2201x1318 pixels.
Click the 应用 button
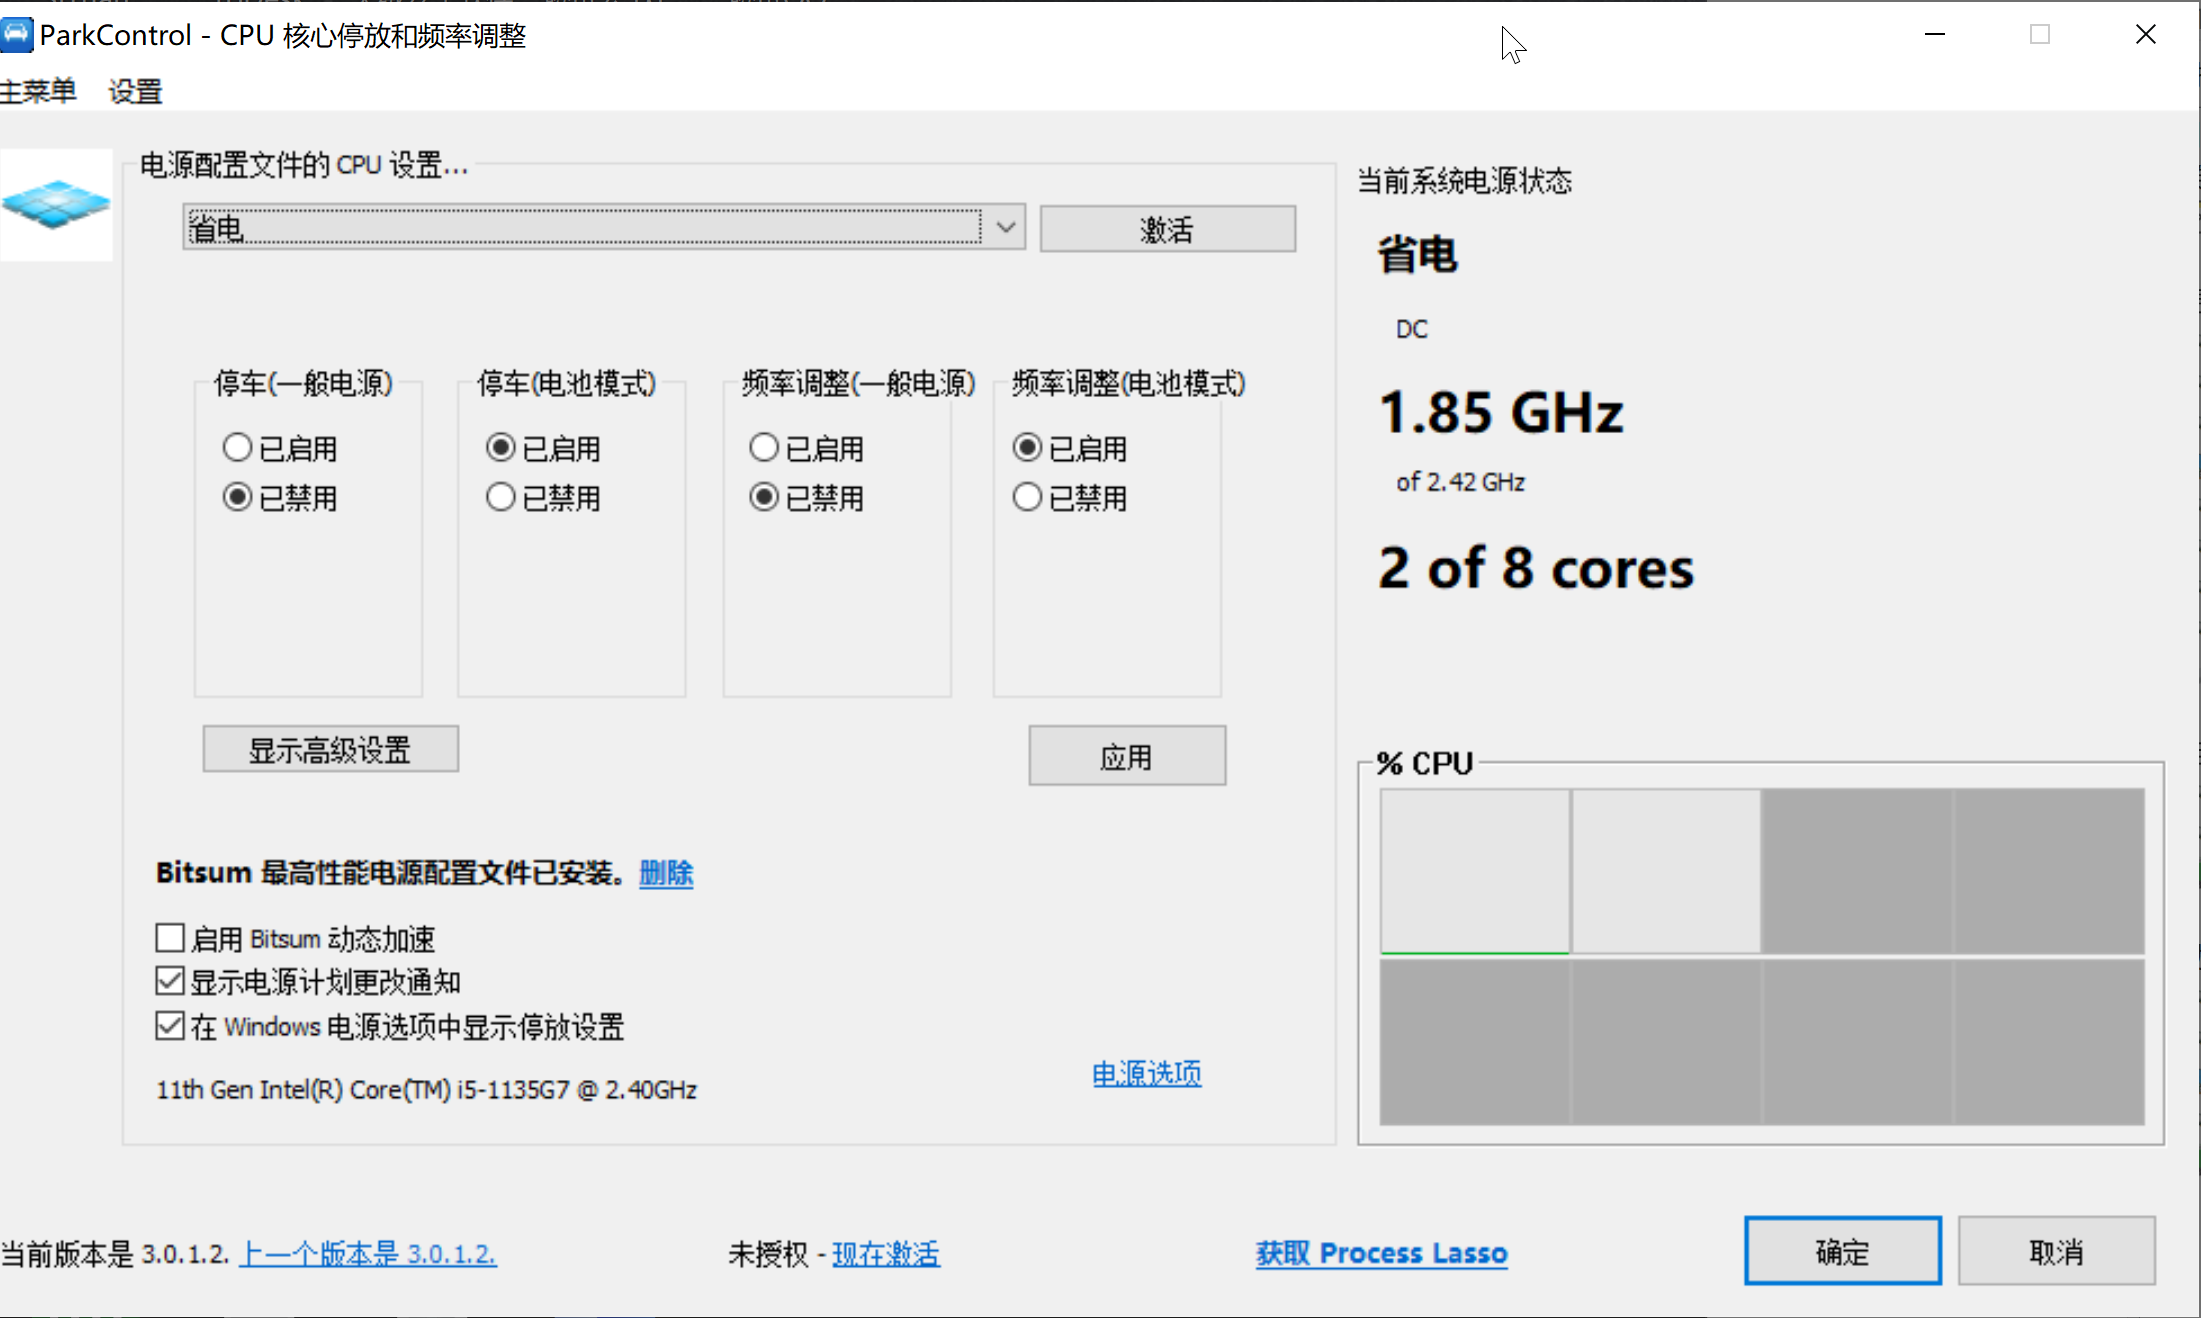point(1126,756)
